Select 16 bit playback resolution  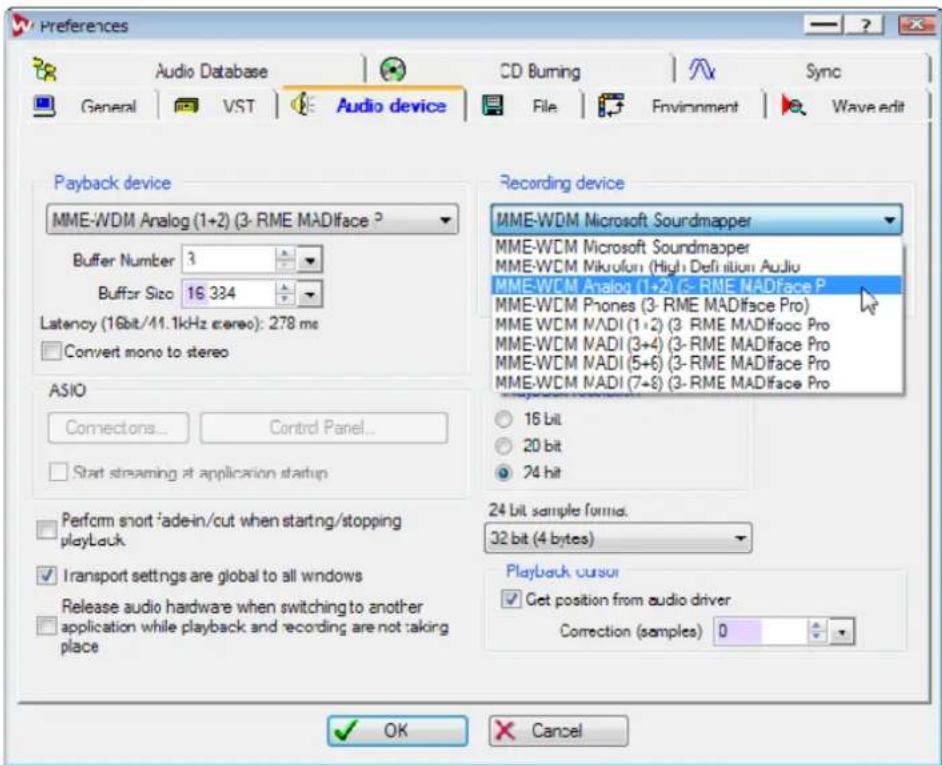[503, 419]
